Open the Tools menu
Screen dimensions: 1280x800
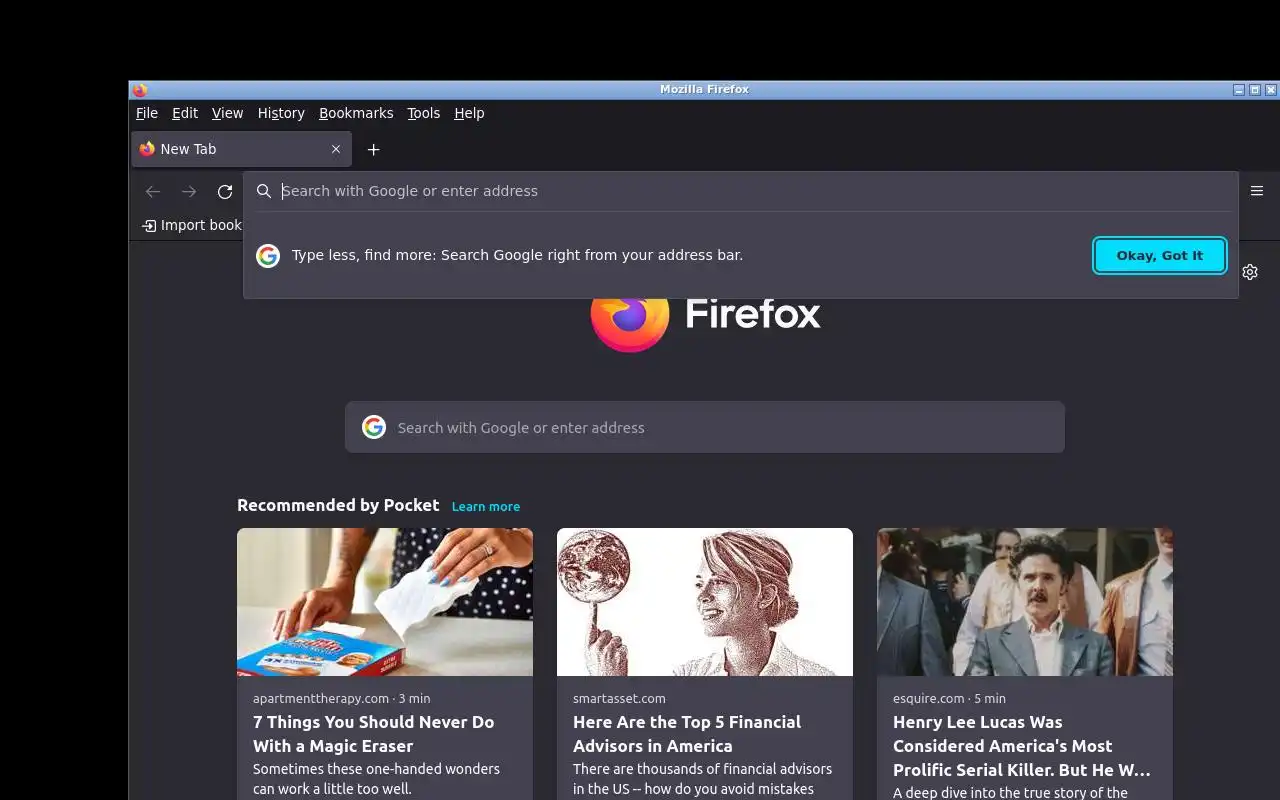pos(423,113)
